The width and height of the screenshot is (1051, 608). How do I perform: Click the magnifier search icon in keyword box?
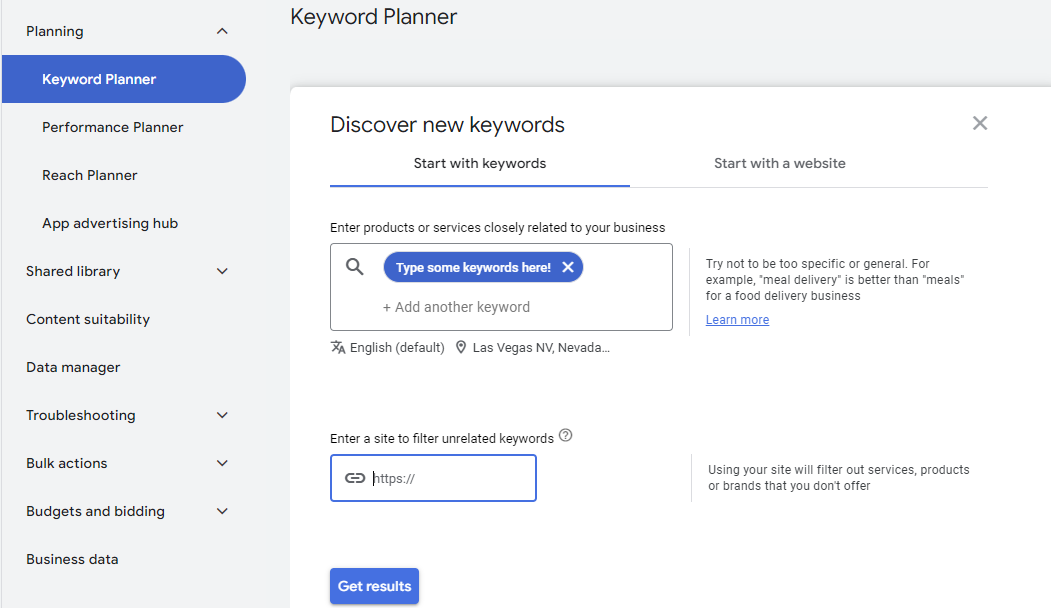pos(355,267)
